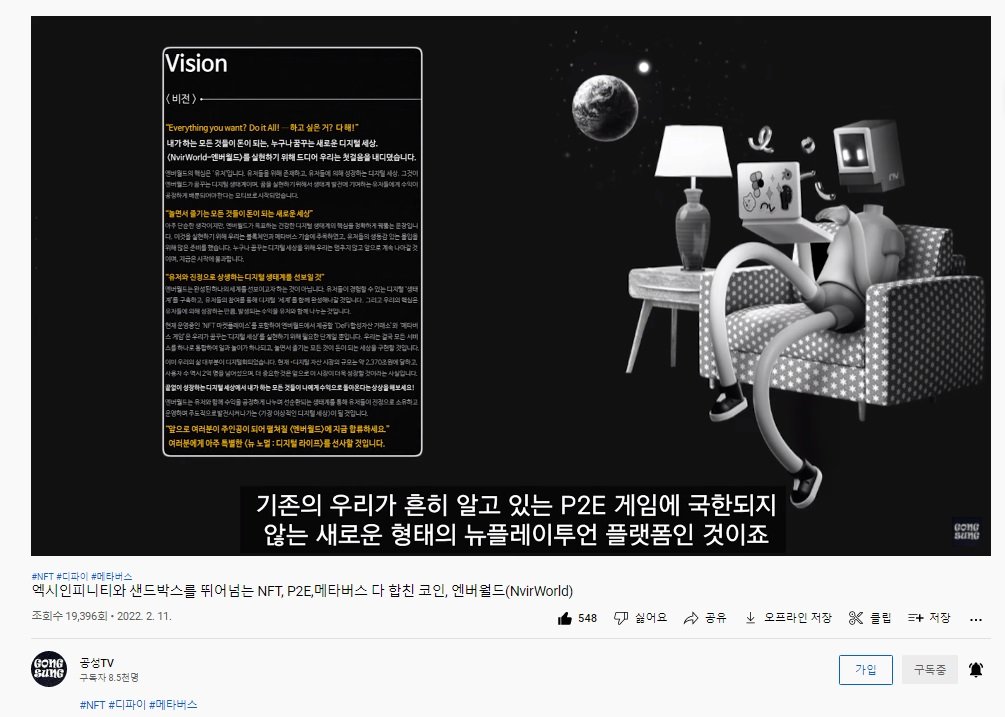This screenshot has width=1005, height=717.
Task: Click the thumbs-down dislike icon
Action: click(620, 618)
